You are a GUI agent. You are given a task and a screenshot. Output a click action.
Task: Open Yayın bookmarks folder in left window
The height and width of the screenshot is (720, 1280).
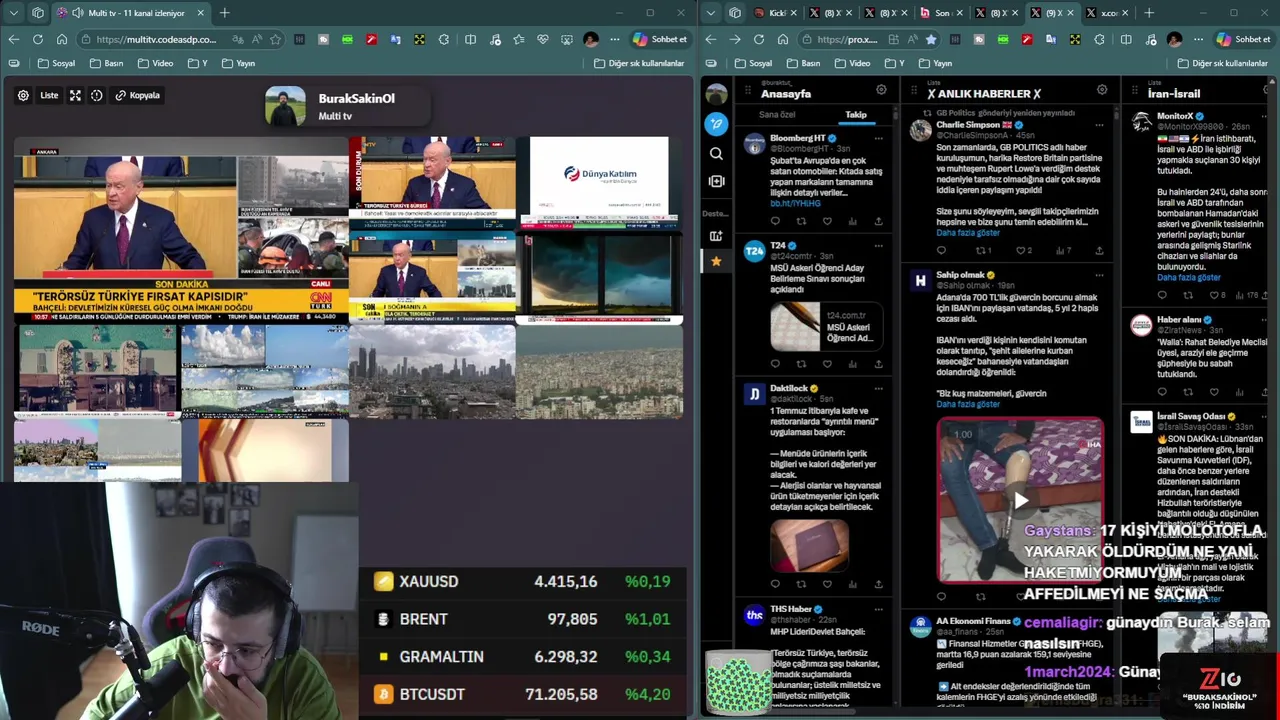pyautogui.click(x=237, y=63)
